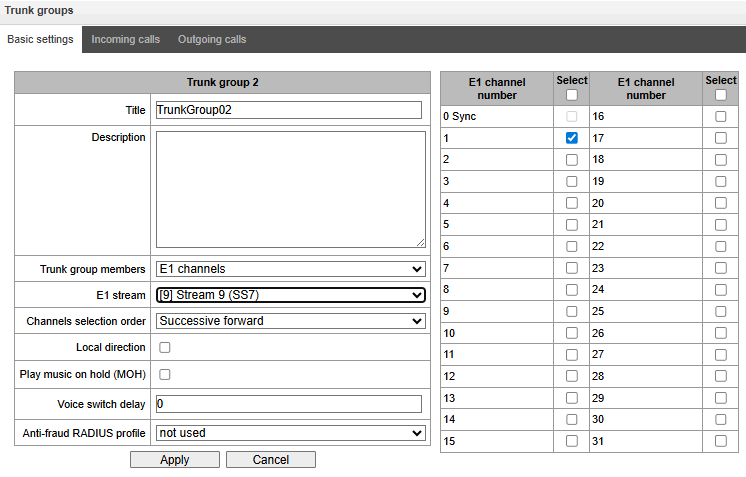Select all channels in left Select column
The image size is (746, 477).
coord(572,95)
